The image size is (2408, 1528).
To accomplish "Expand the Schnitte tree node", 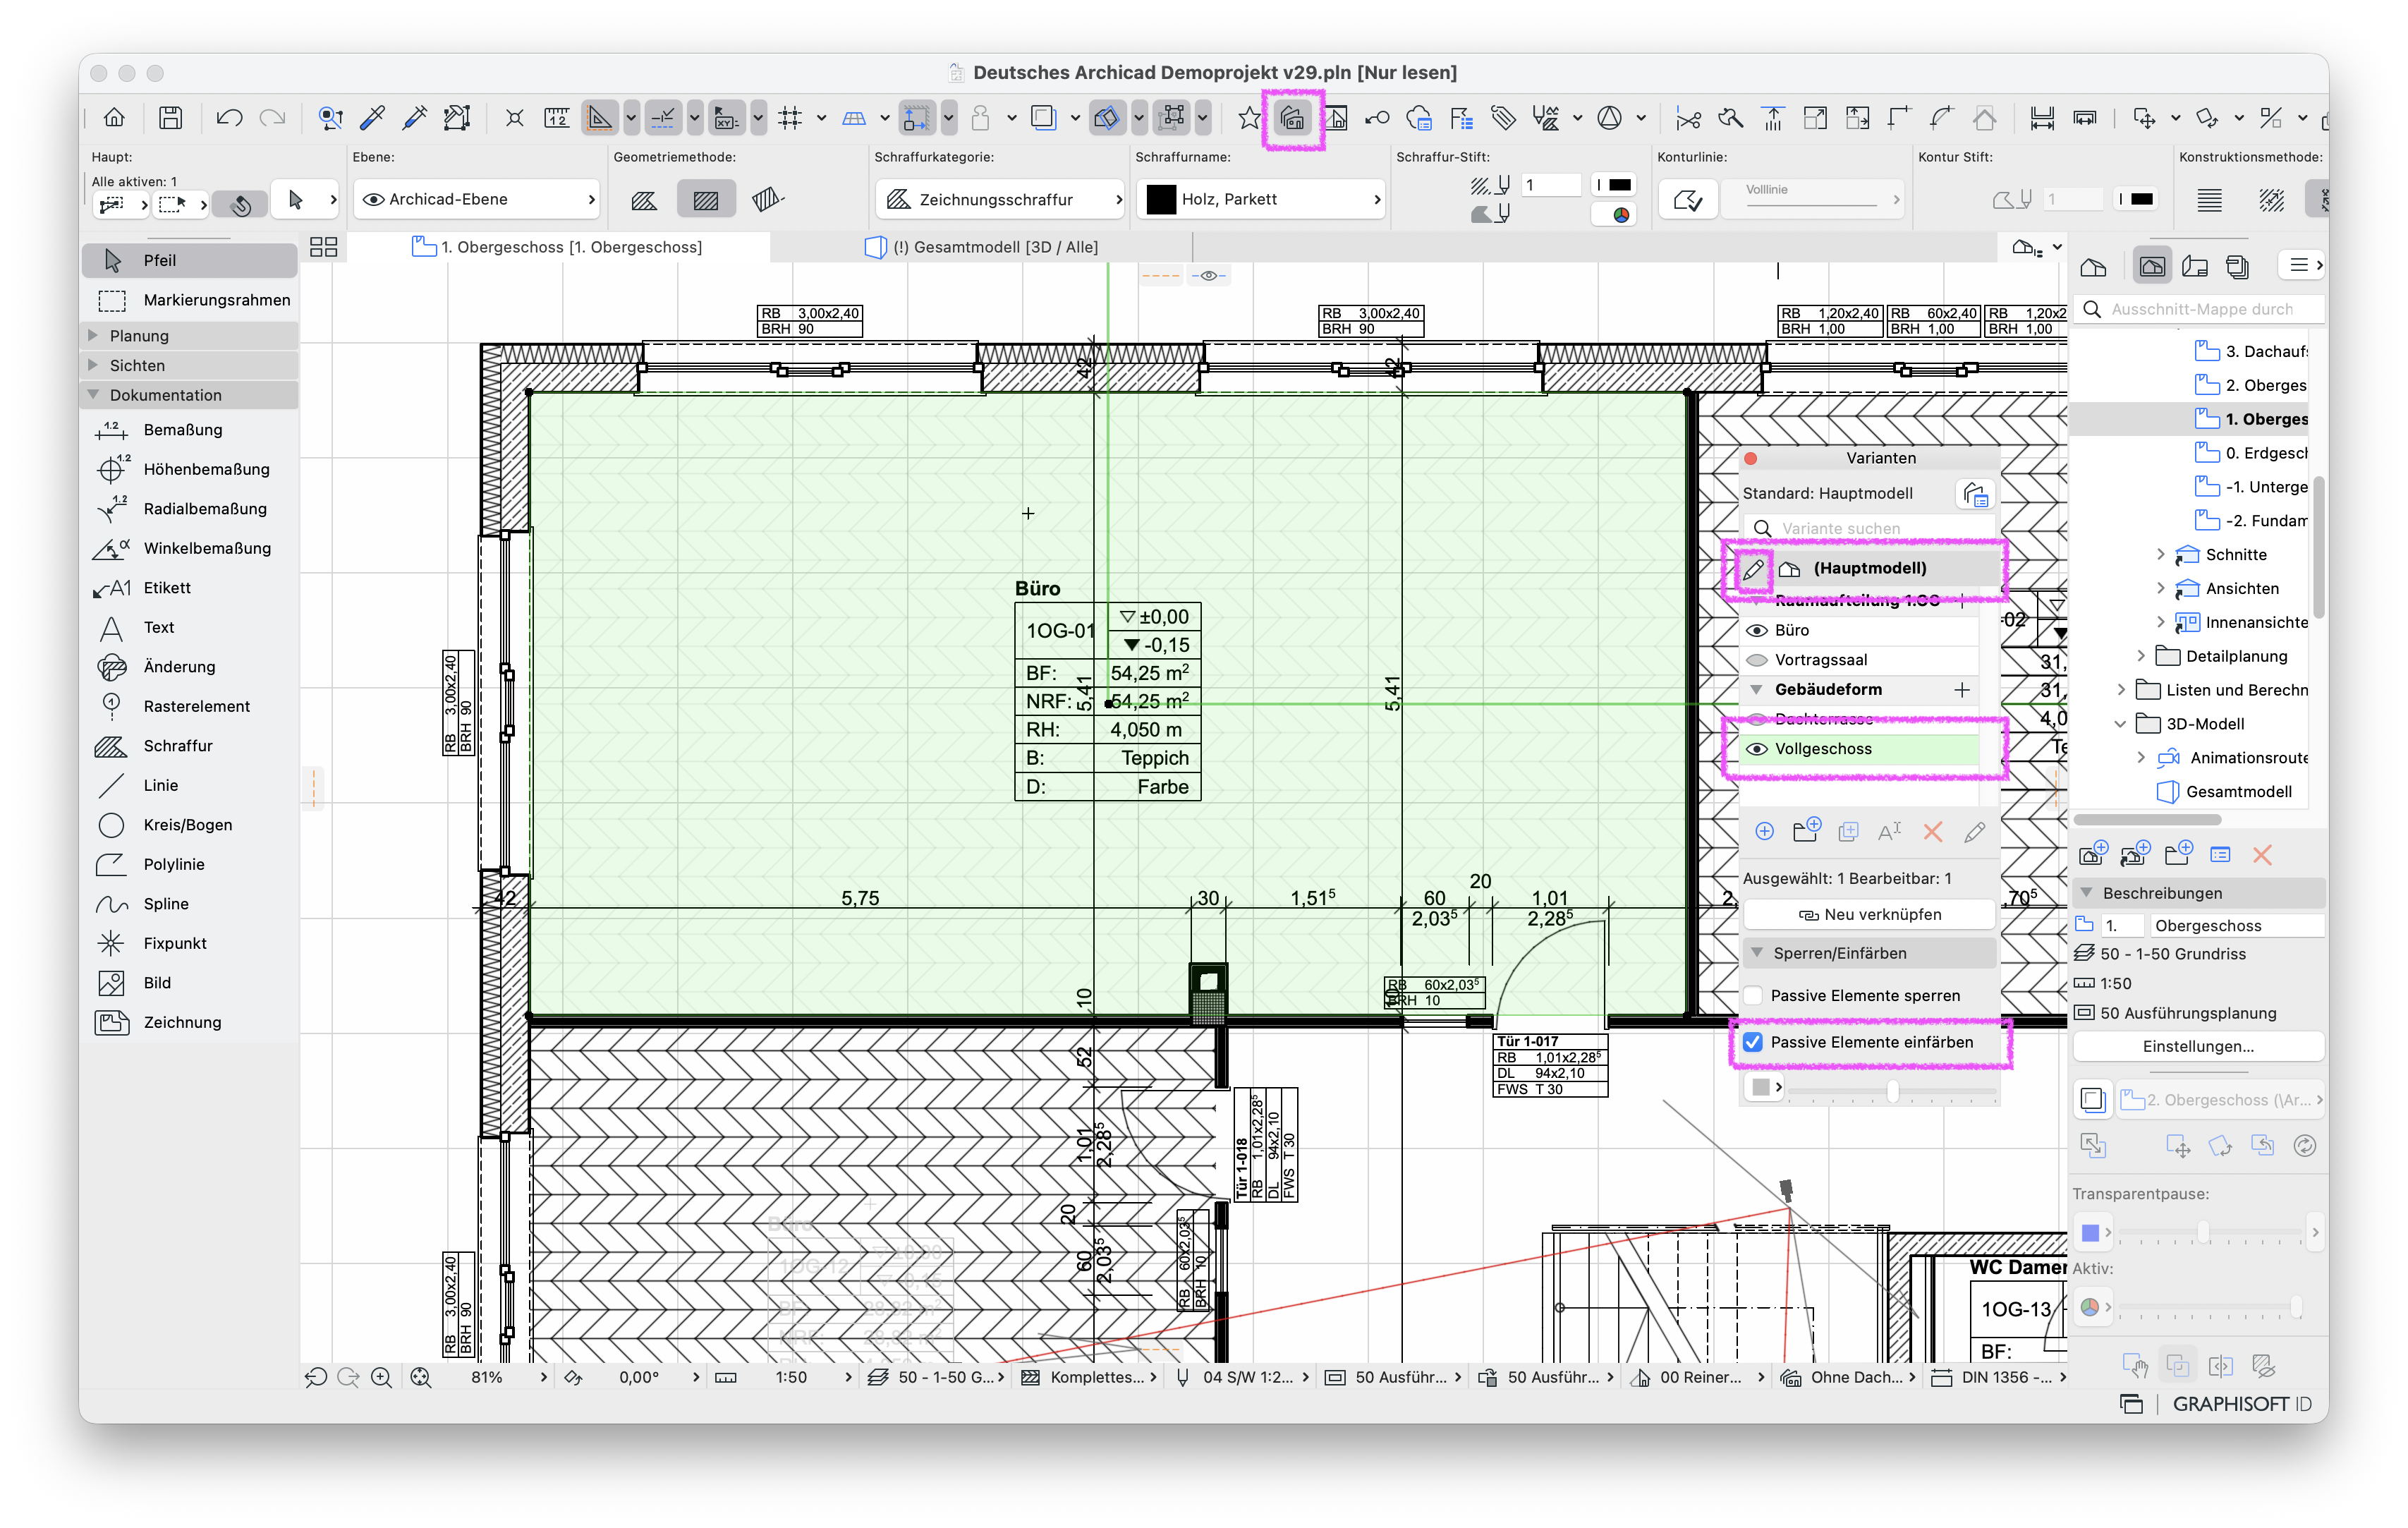I will [2160, 555].
